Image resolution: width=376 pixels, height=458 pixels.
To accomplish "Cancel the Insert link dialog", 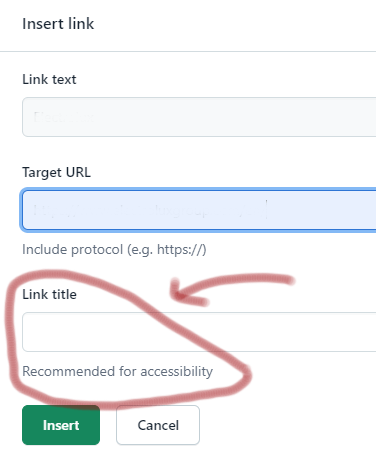I will (158, 425).
